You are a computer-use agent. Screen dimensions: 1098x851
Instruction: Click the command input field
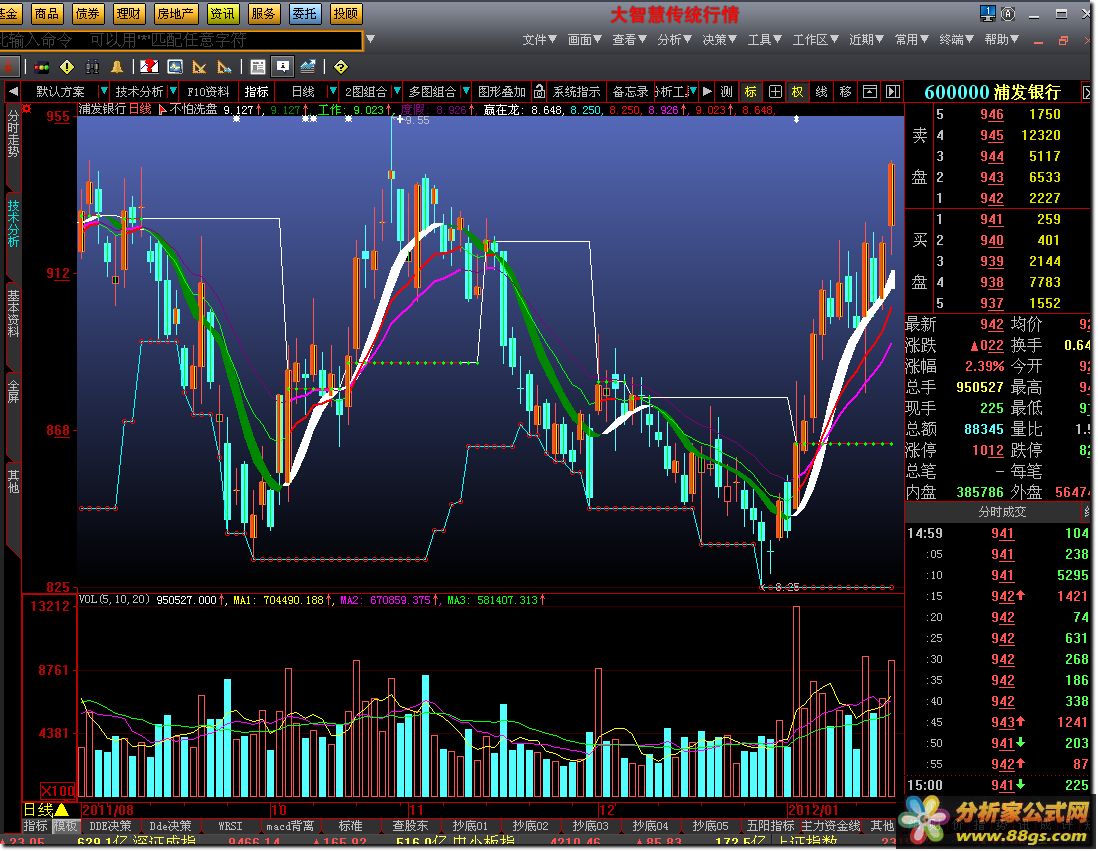(x=181, y=40)
